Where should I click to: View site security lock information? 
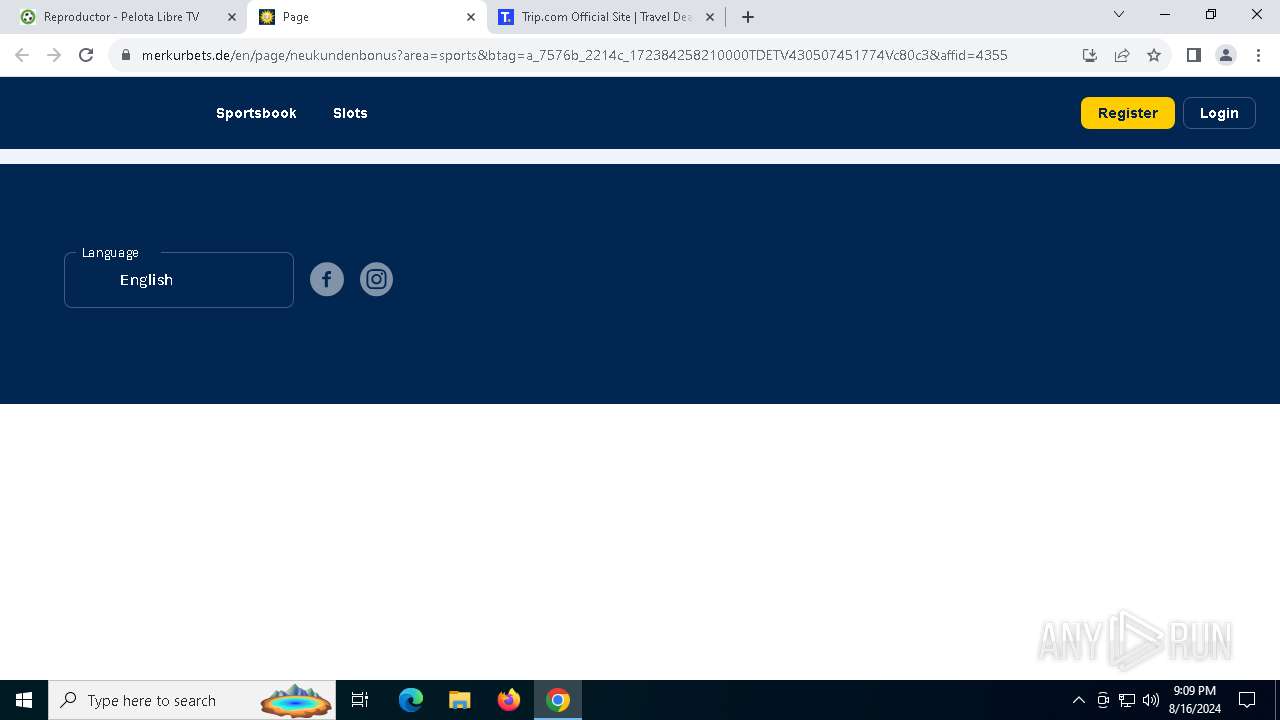pyautogui.click(x=126, y=55)
